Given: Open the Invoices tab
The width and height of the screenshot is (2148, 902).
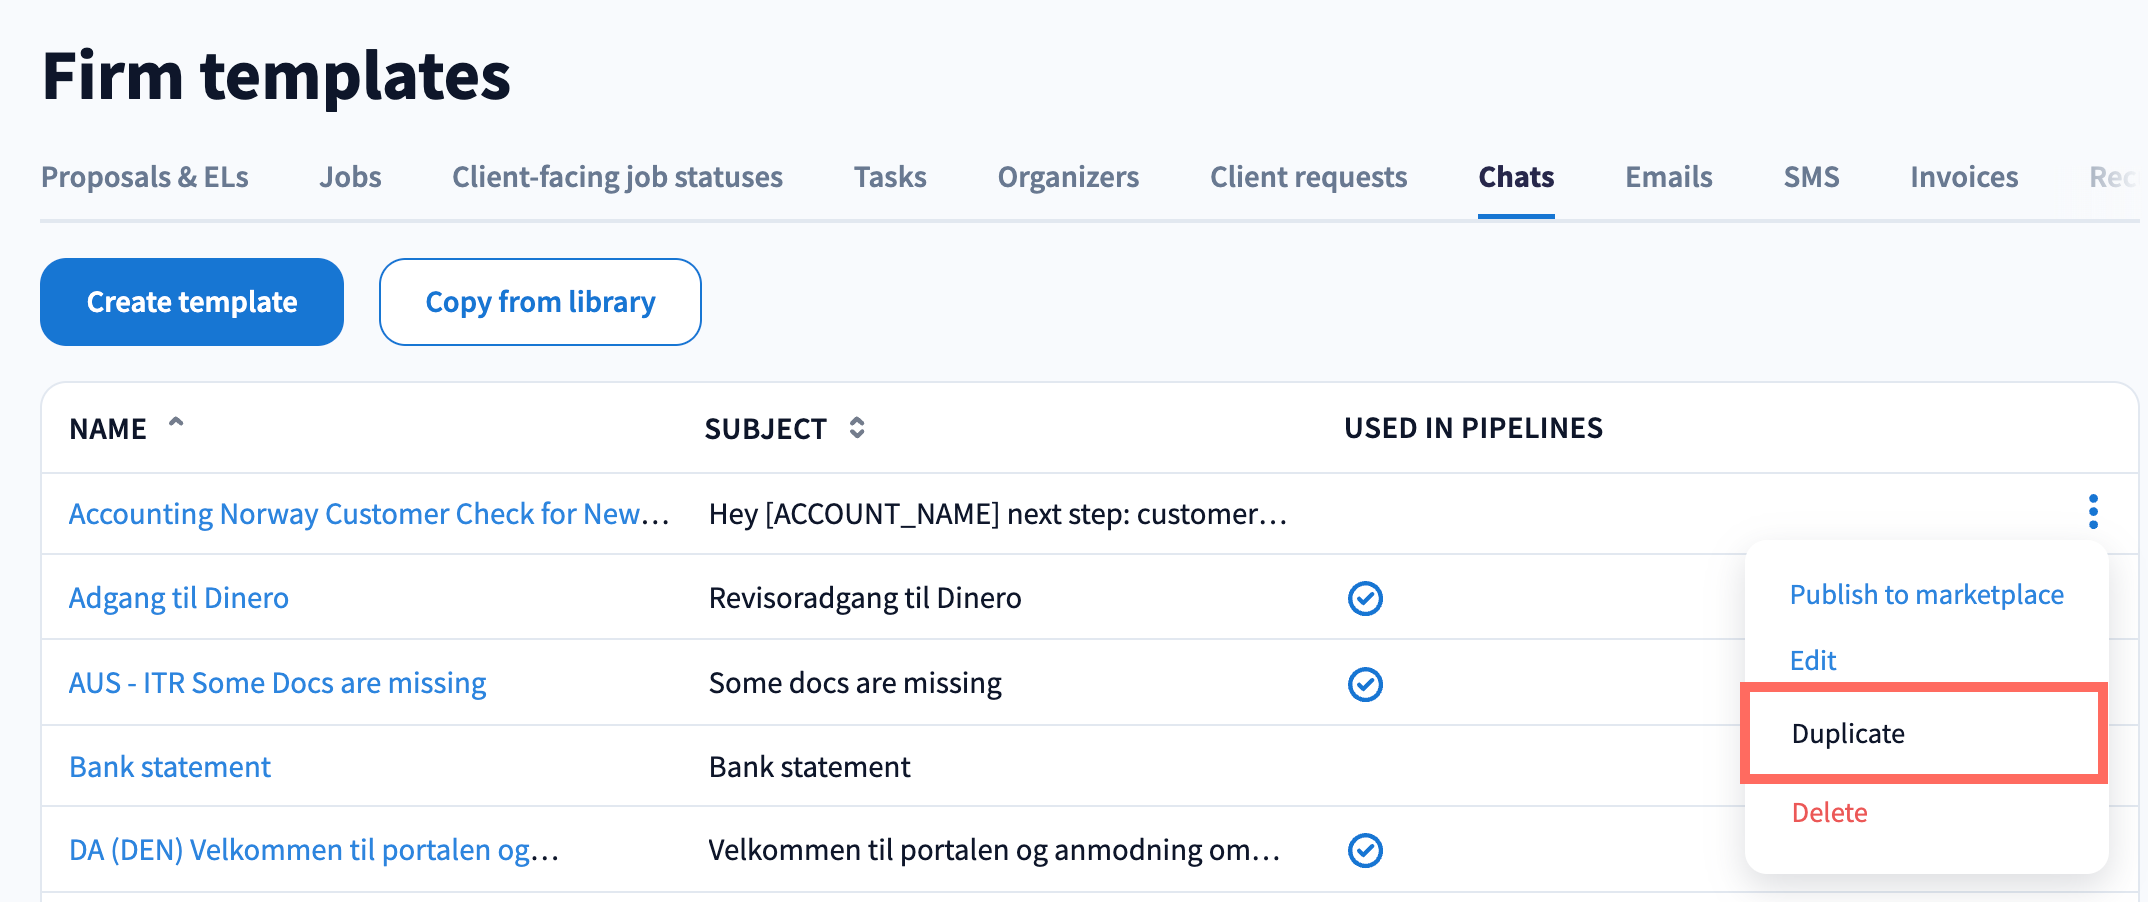Looking at the screenshot, I should 1963,177.
